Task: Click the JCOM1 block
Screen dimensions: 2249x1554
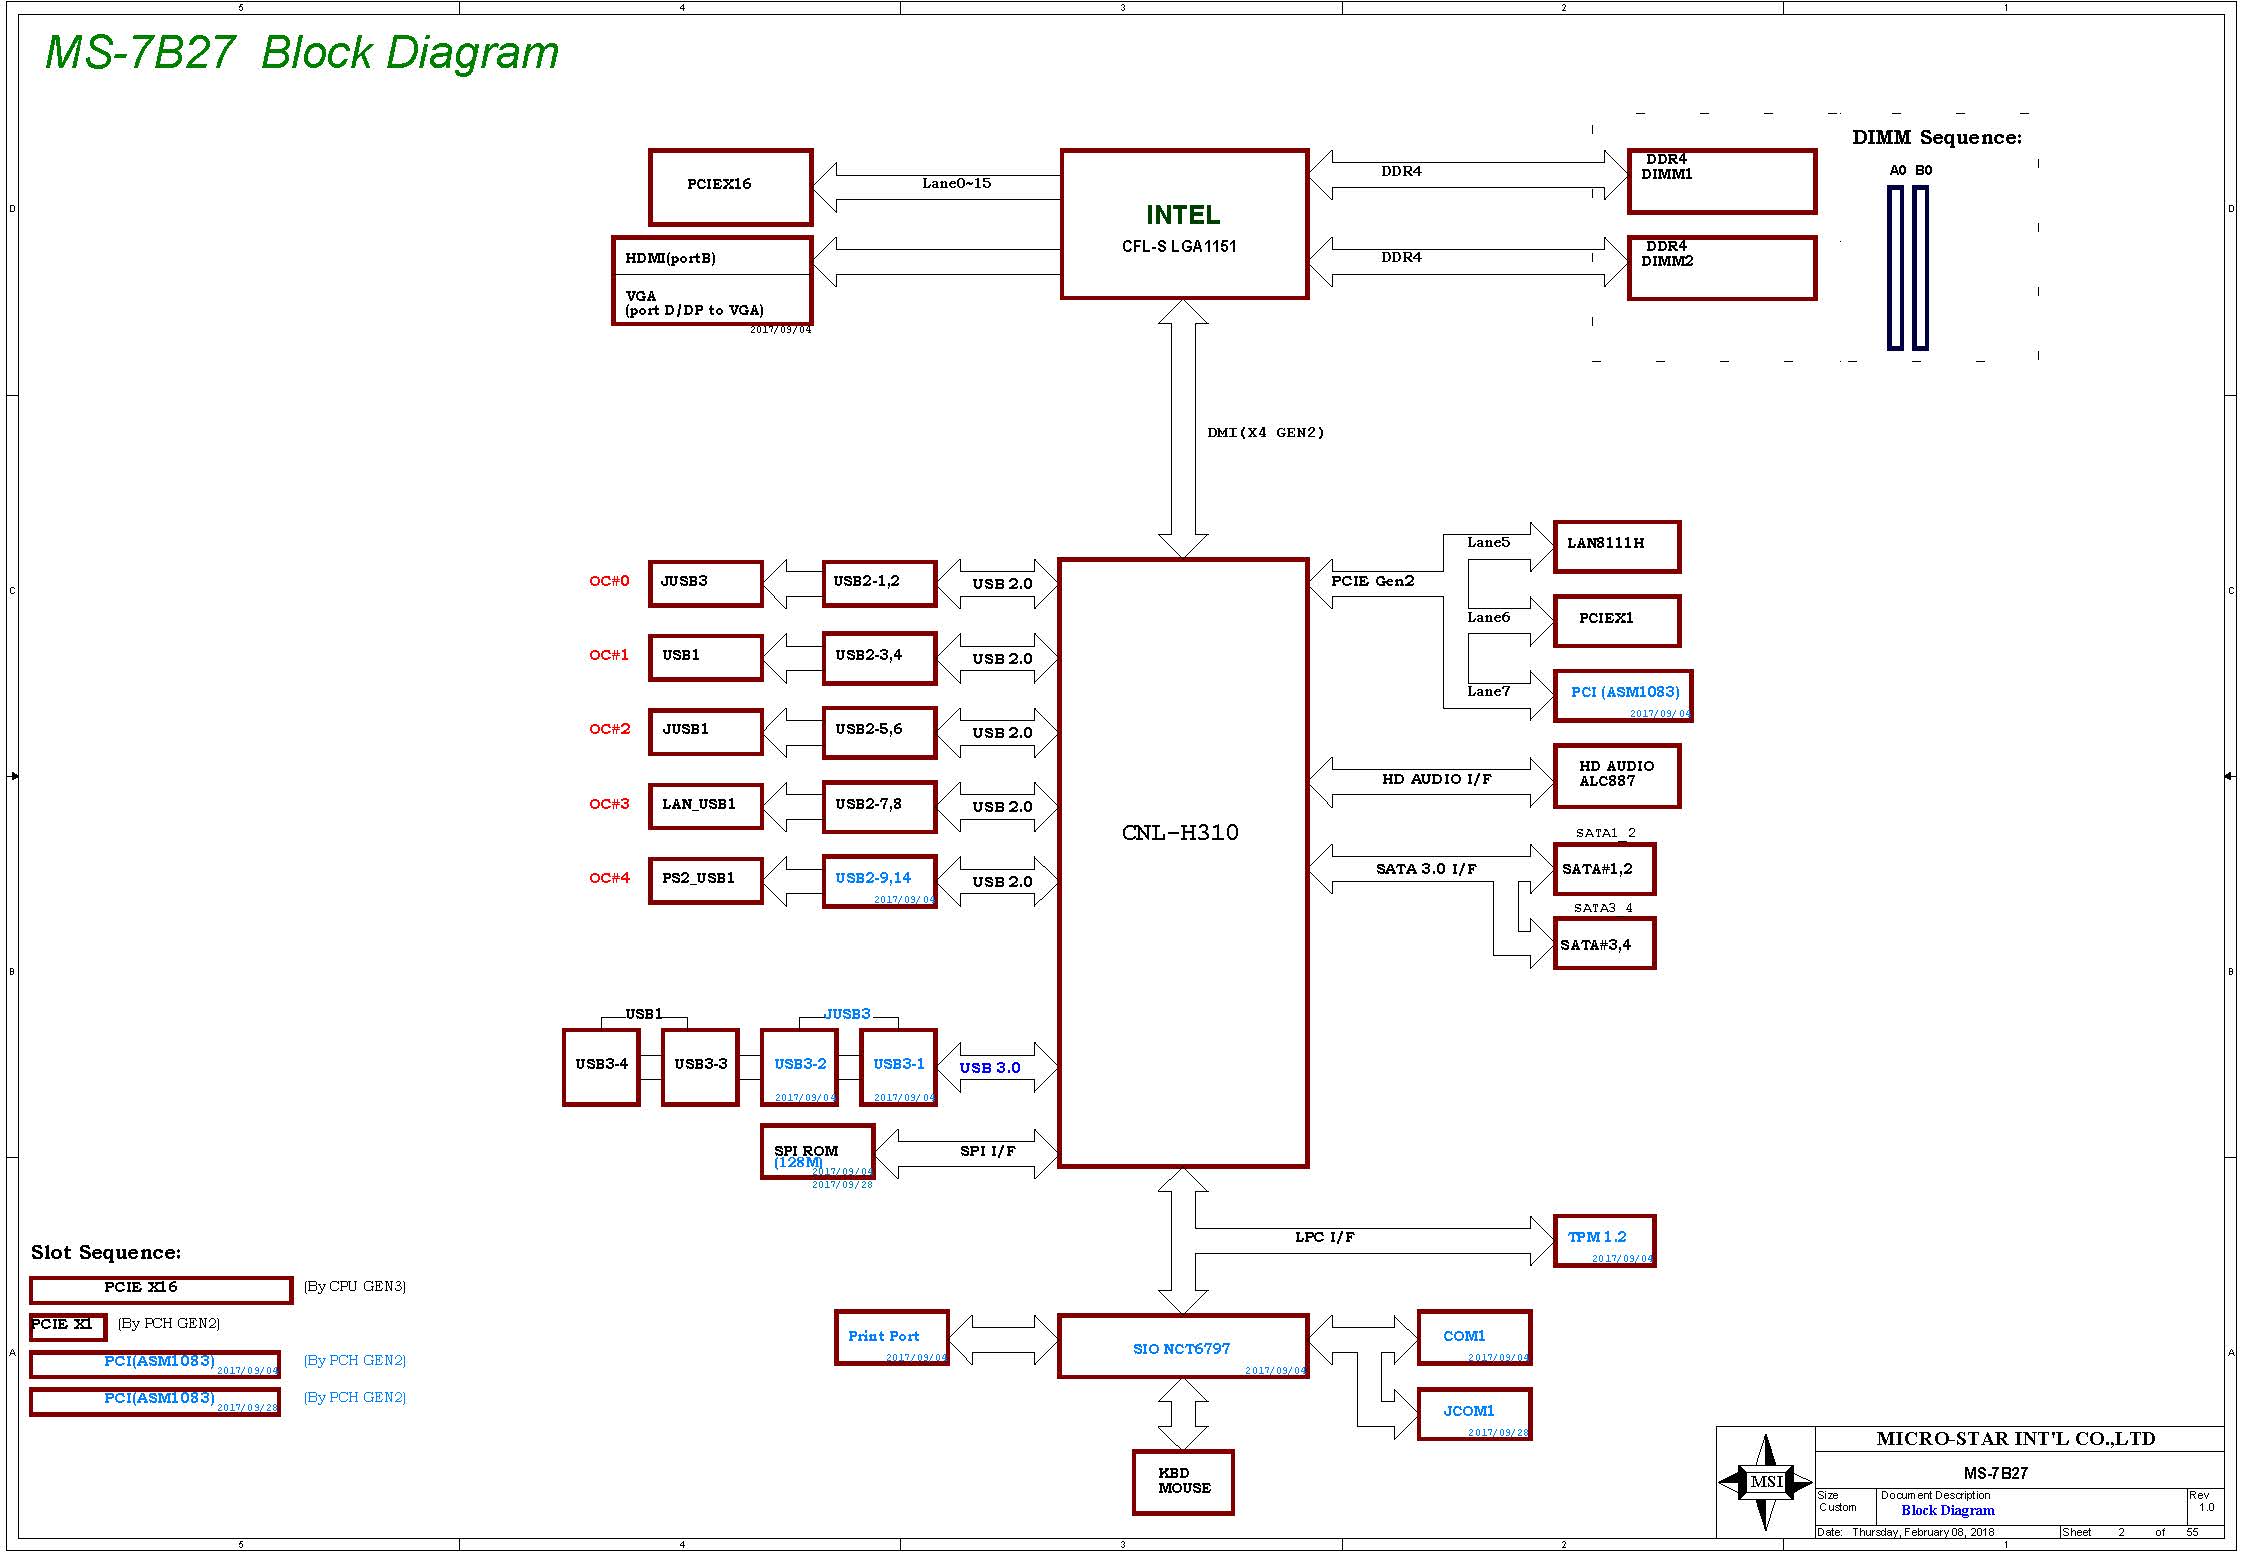Action: pos(1473,1414)
